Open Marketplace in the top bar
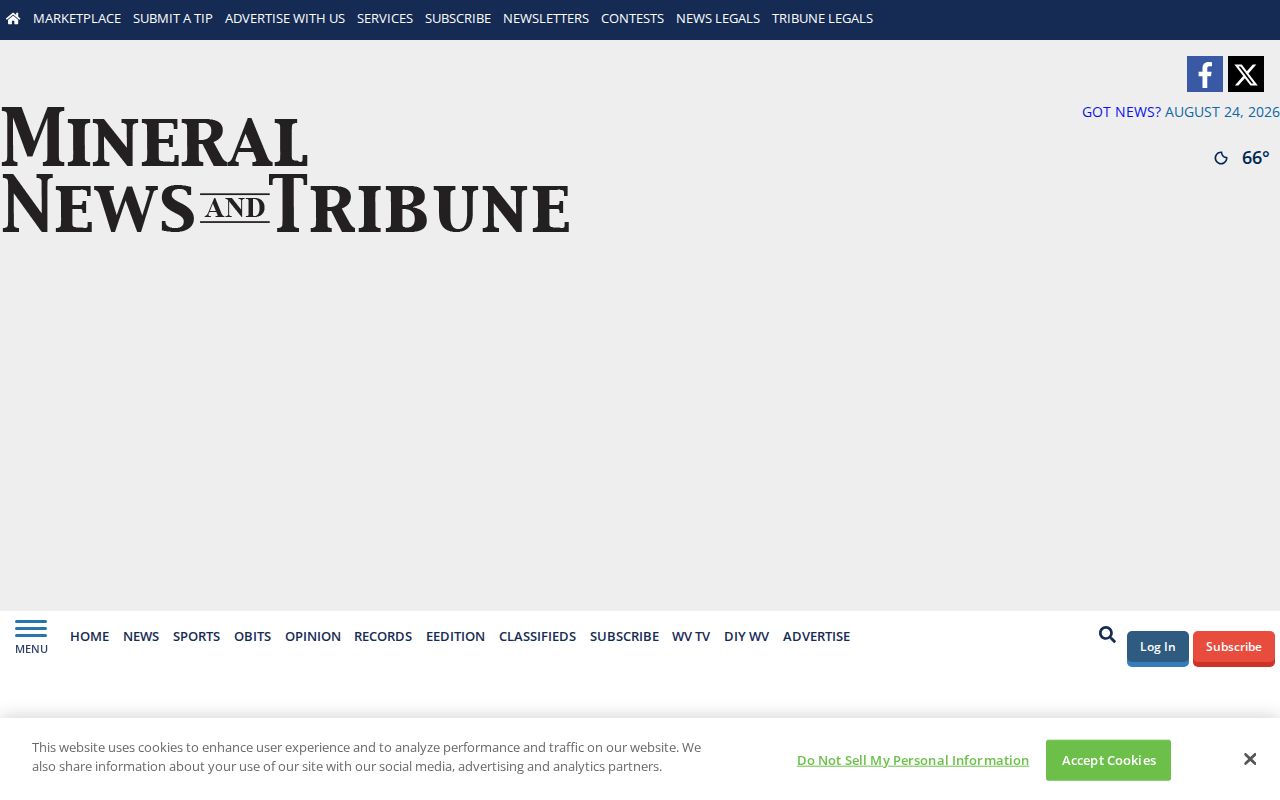Image resolution: width=1280 pixels, height=800 pixels. tap(77, 18)
